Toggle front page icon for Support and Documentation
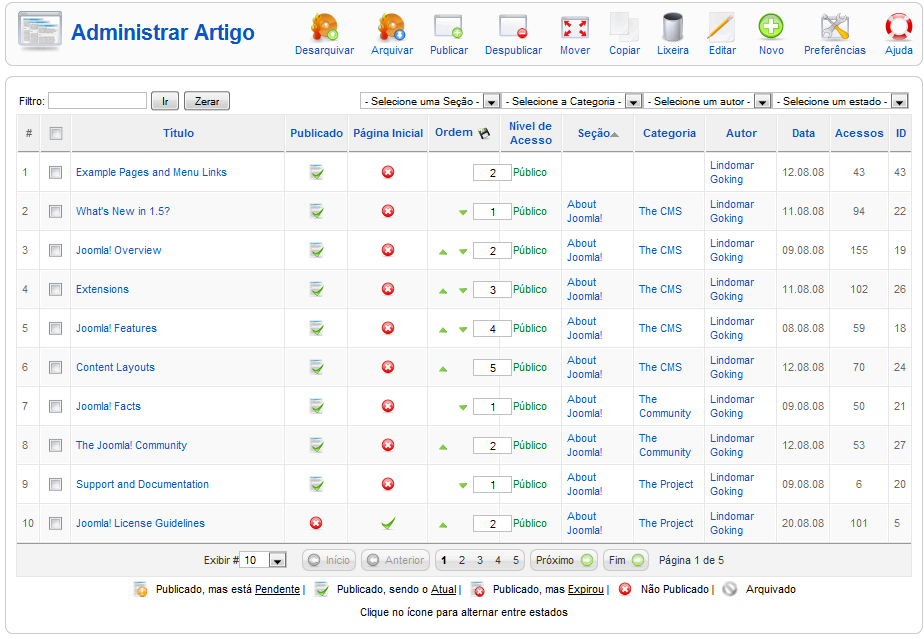 [388, 484]
